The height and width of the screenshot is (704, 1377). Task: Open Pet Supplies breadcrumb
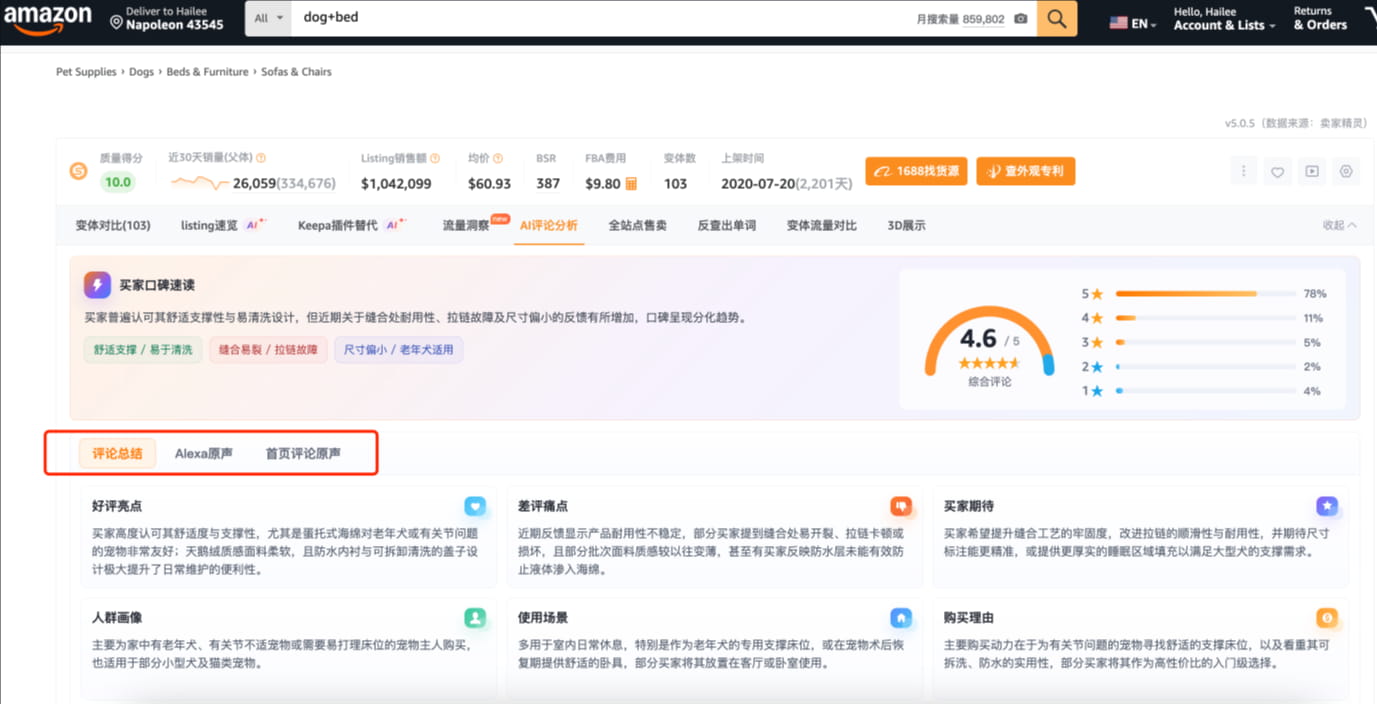86,72
